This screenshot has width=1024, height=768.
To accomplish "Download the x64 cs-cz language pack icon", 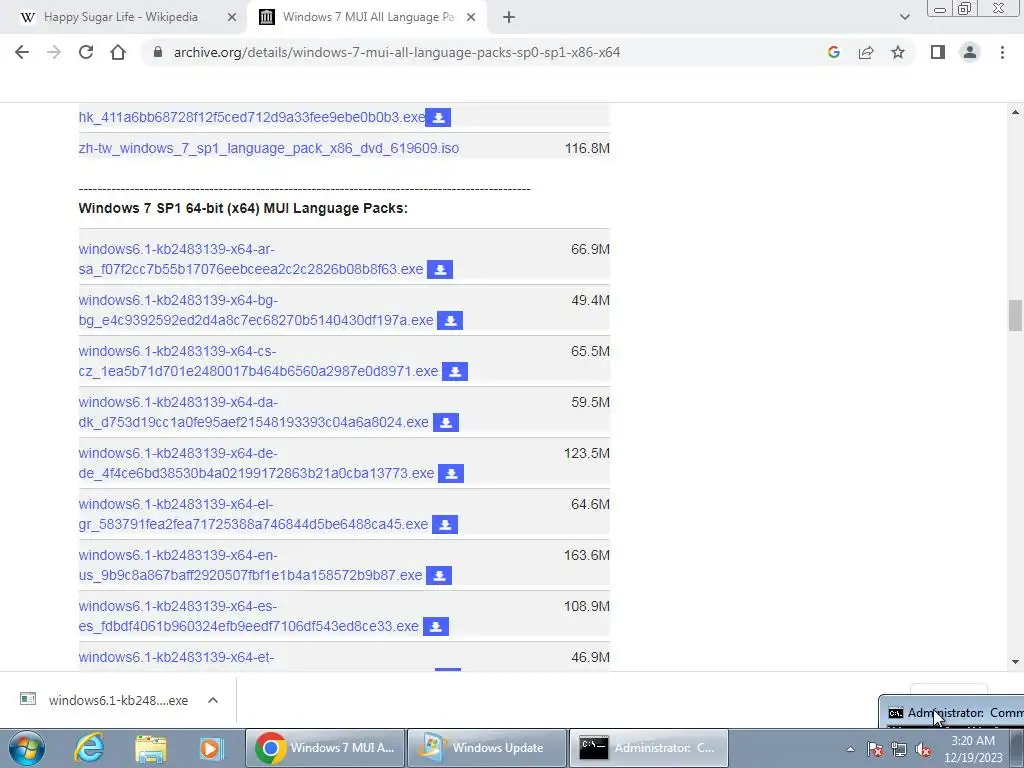I will click(x=455, y=372).
